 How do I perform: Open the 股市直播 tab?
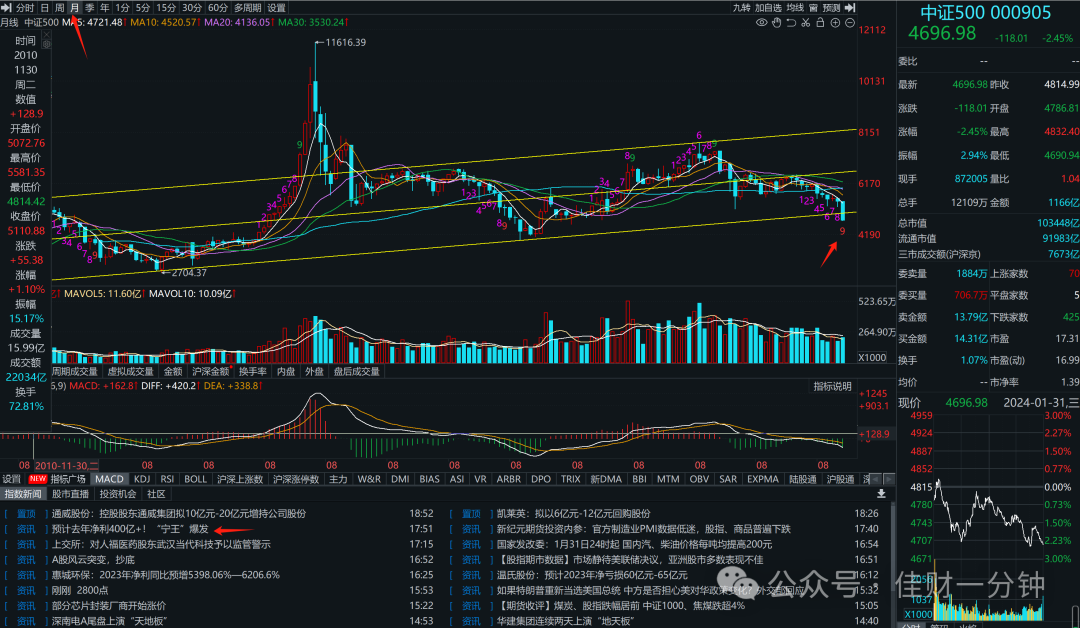pos(70,494)
